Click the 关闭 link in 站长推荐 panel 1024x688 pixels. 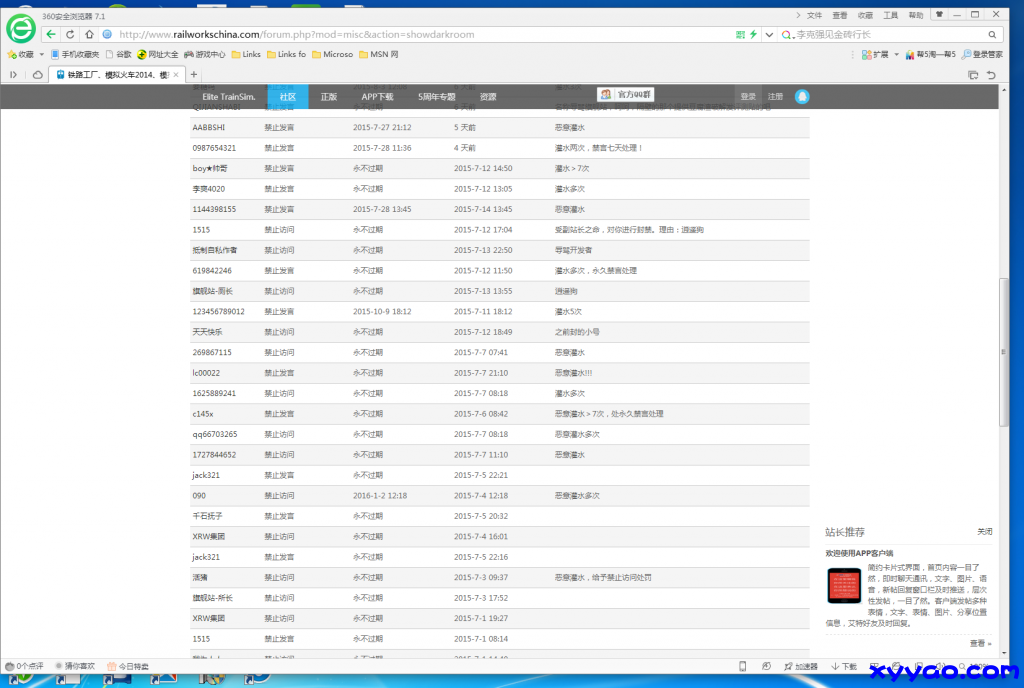tap(984, 532)
